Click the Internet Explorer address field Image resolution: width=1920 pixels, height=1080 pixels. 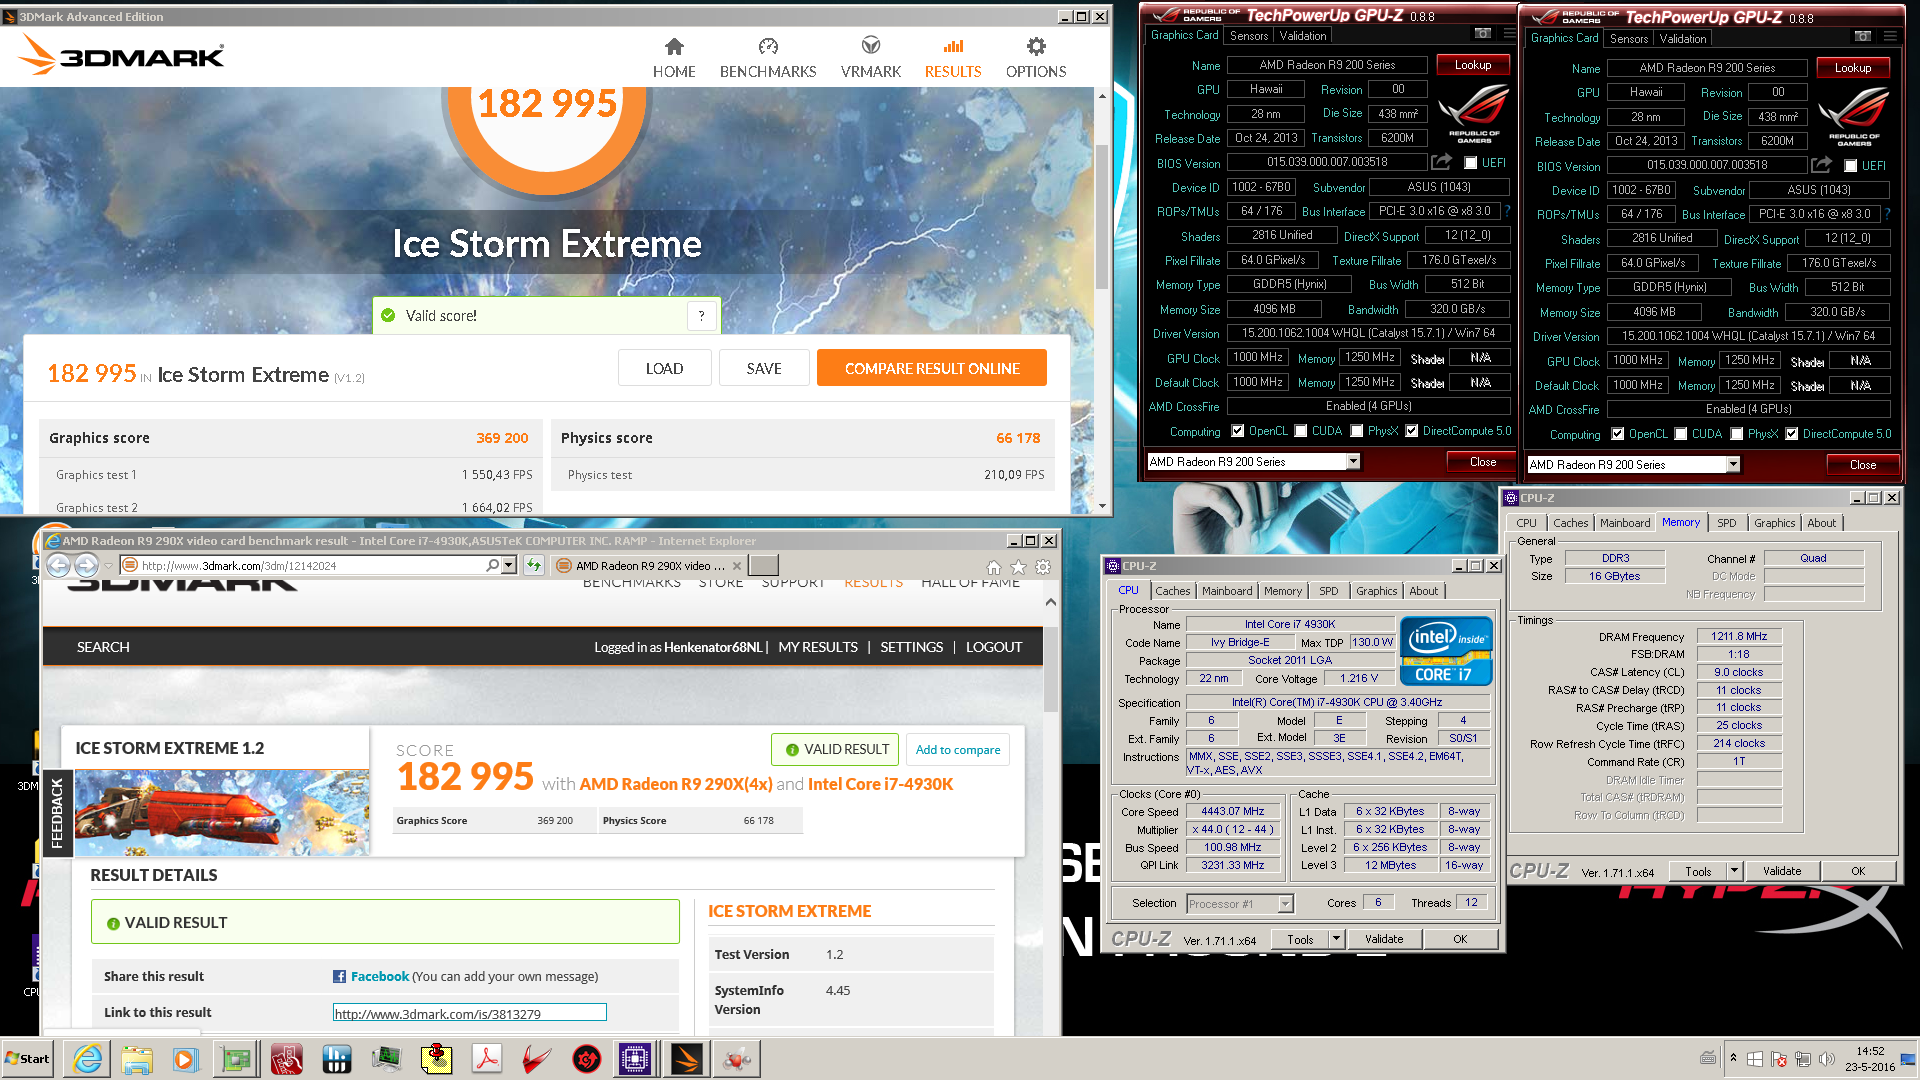coord(310,566)
